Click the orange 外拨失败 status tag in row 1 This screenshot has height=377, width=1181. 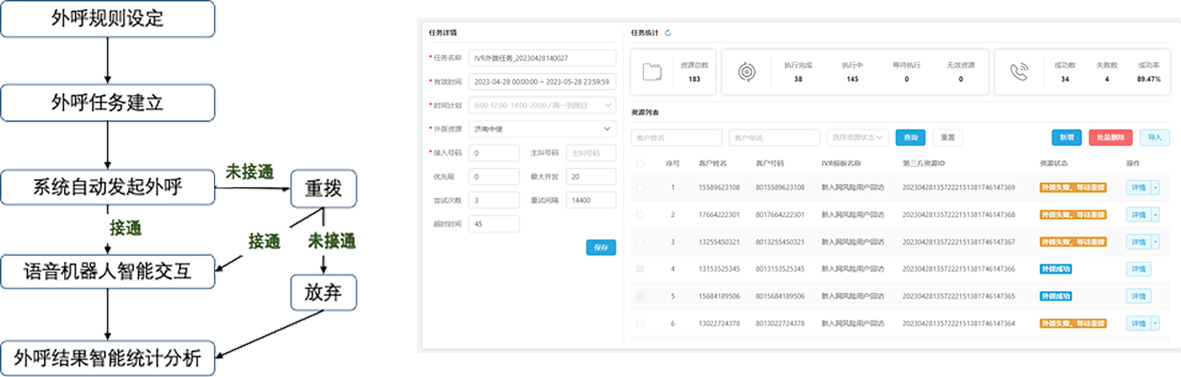click(1073, 187)
